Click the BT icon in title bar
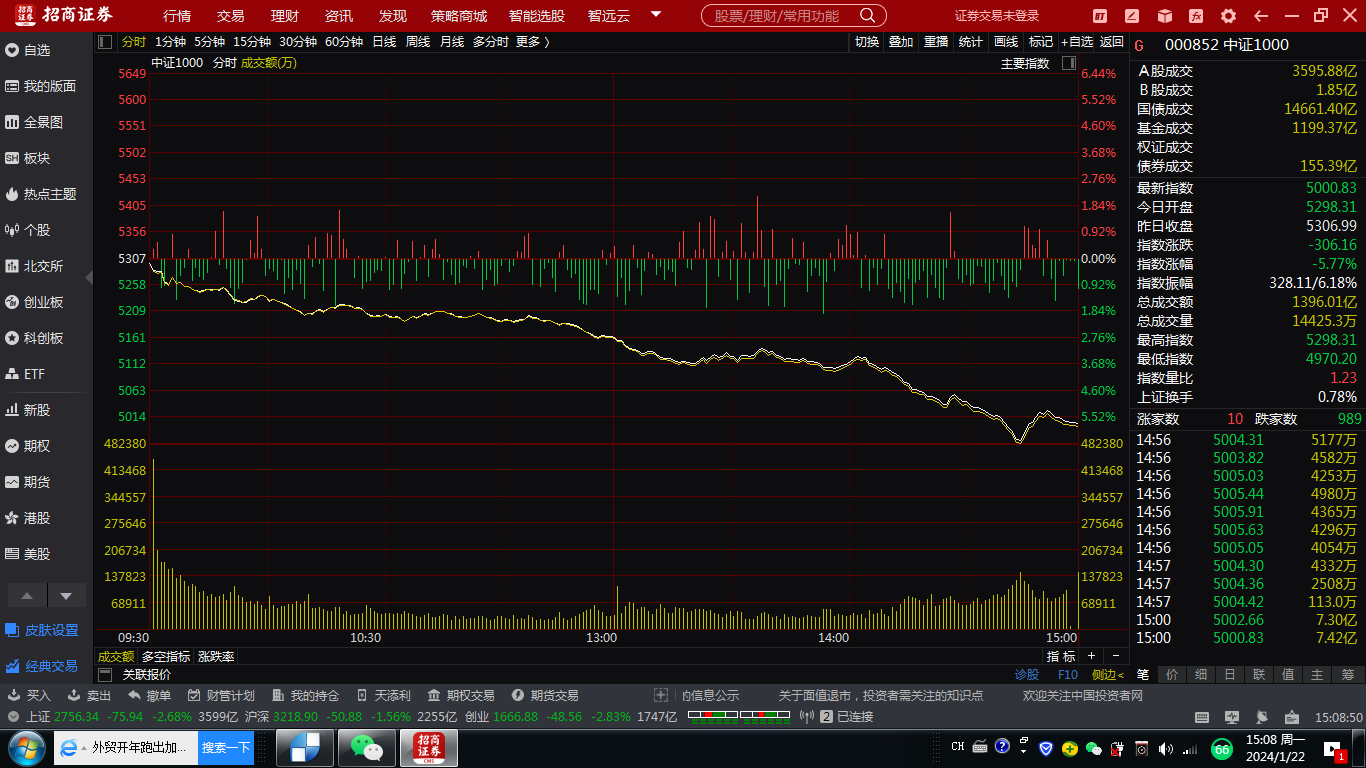This screenshot has height=768, width=1366. 1100,16
